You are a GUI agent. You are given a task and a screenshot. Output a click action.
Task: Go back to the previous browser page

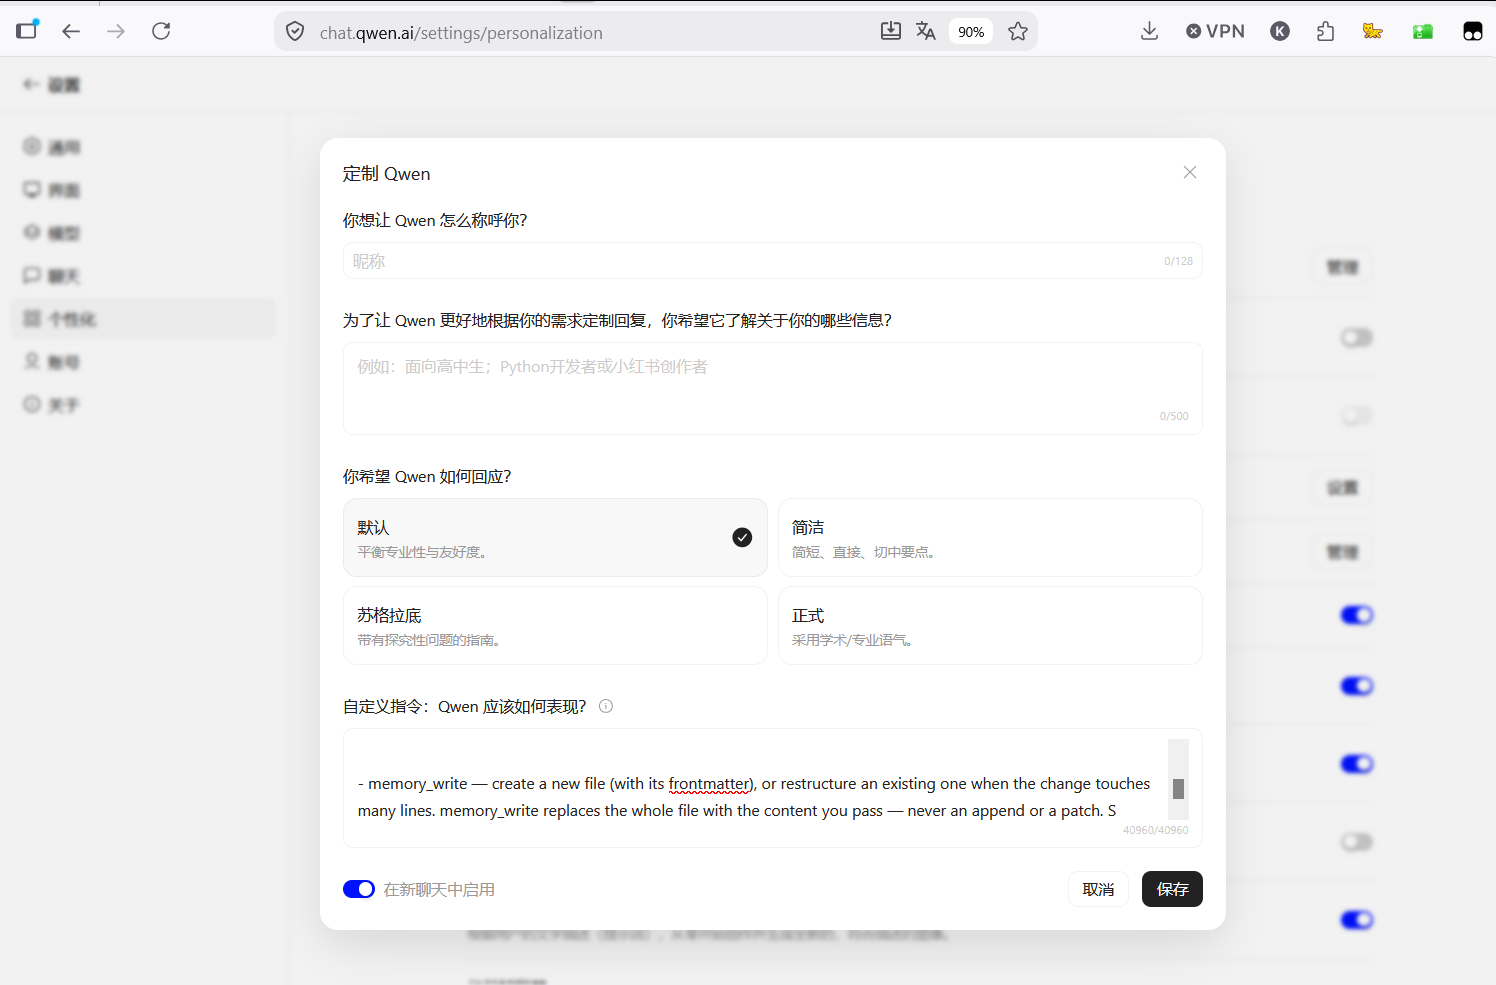[71, 31]
